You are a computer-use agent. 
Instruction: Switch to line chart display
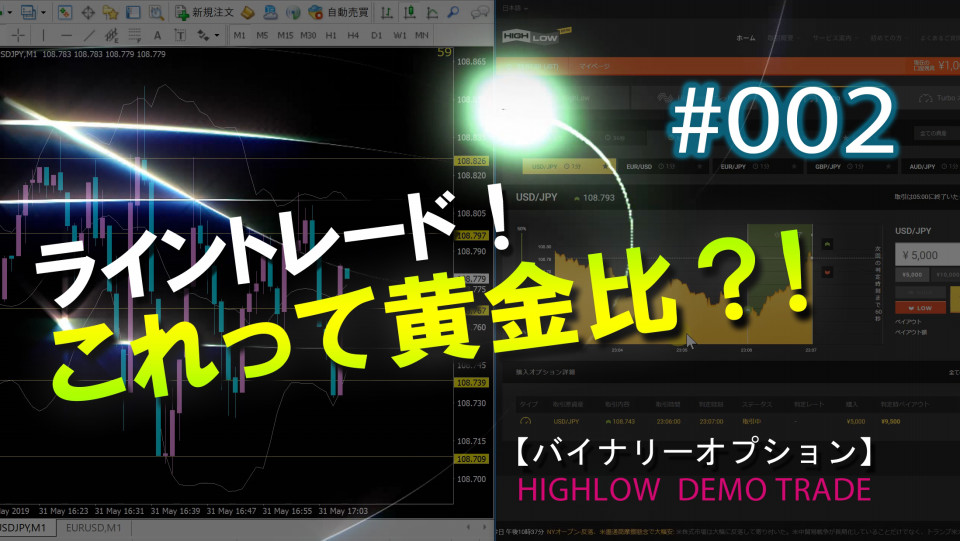coord(432,12)
